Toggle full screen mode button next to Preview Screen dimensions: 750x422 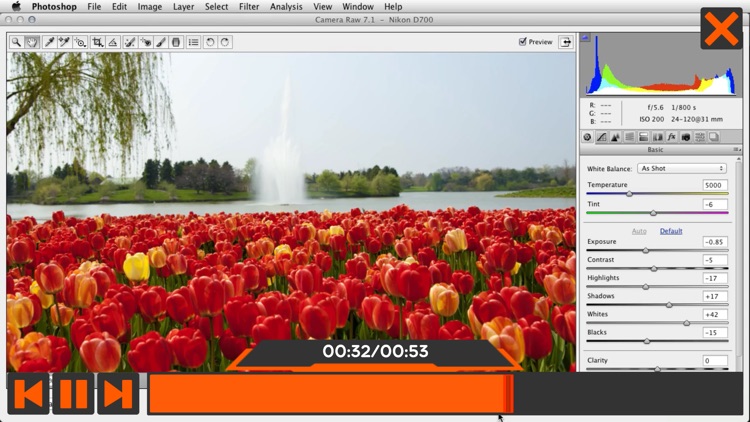[565, 42]
